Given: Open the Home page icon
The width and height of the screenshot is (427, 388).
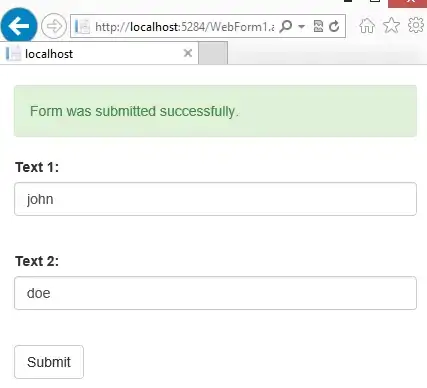Looking at the screenshot, I should click(x=367, y=26).
